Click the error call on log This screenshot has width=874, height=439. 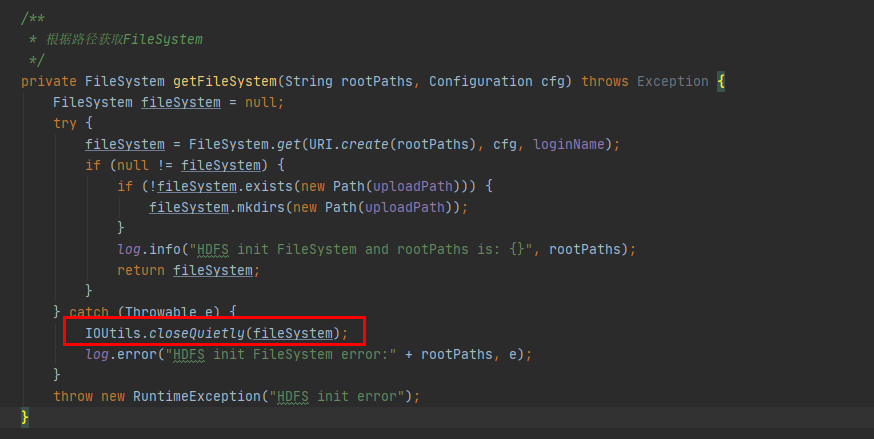137,354
